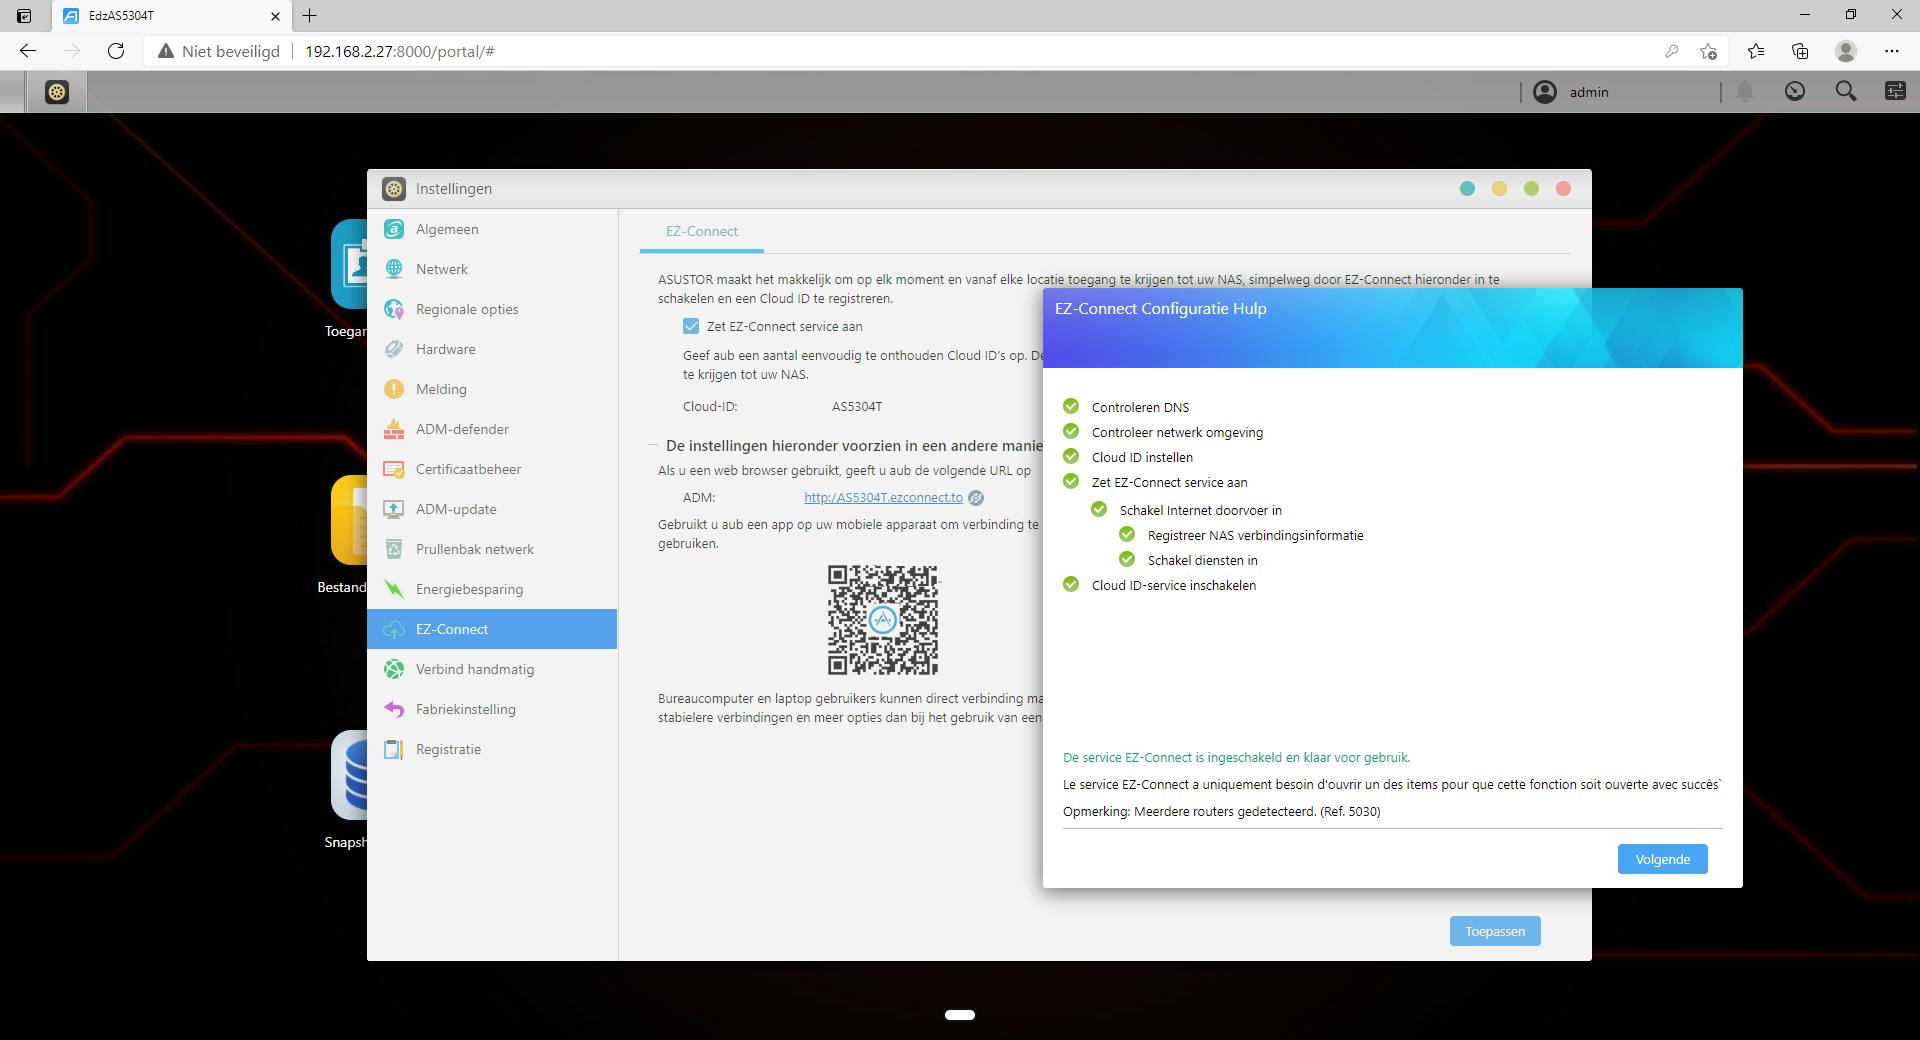Screen dimensions: 1920x1040
Task: Select the Fabriekinstelling reset icon
Action: click(394, 709)
